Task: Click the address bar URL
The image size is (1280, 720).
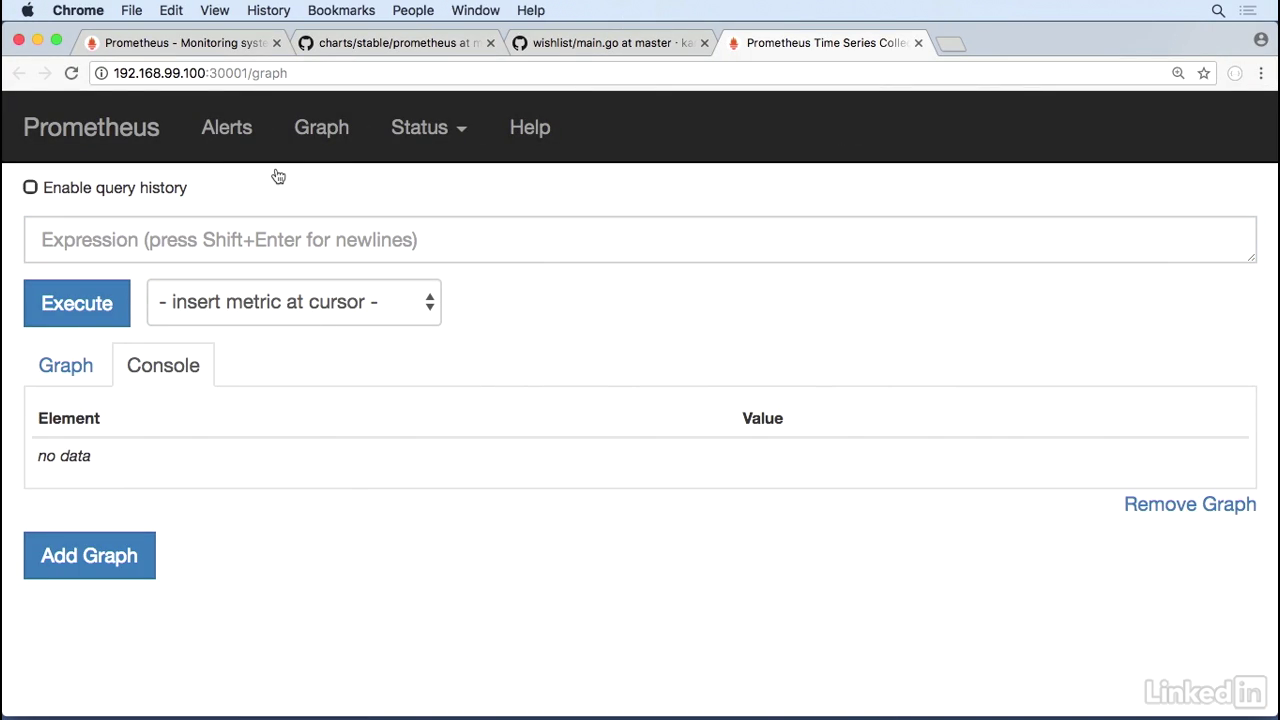Action: [200, 73]
